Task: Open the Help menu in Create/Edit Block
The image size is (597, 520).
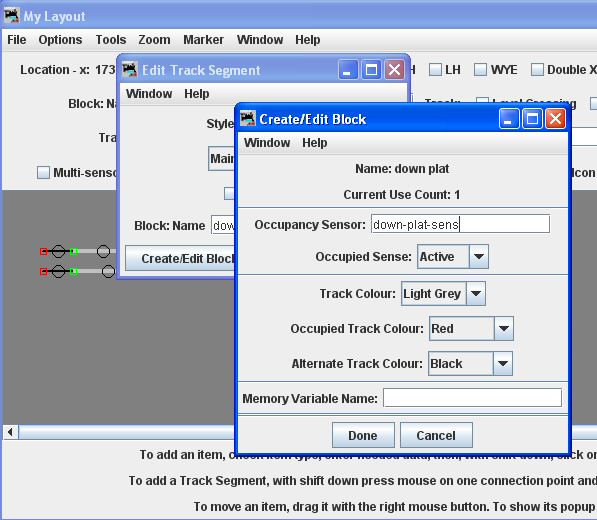Action: (x=314, y=143)
